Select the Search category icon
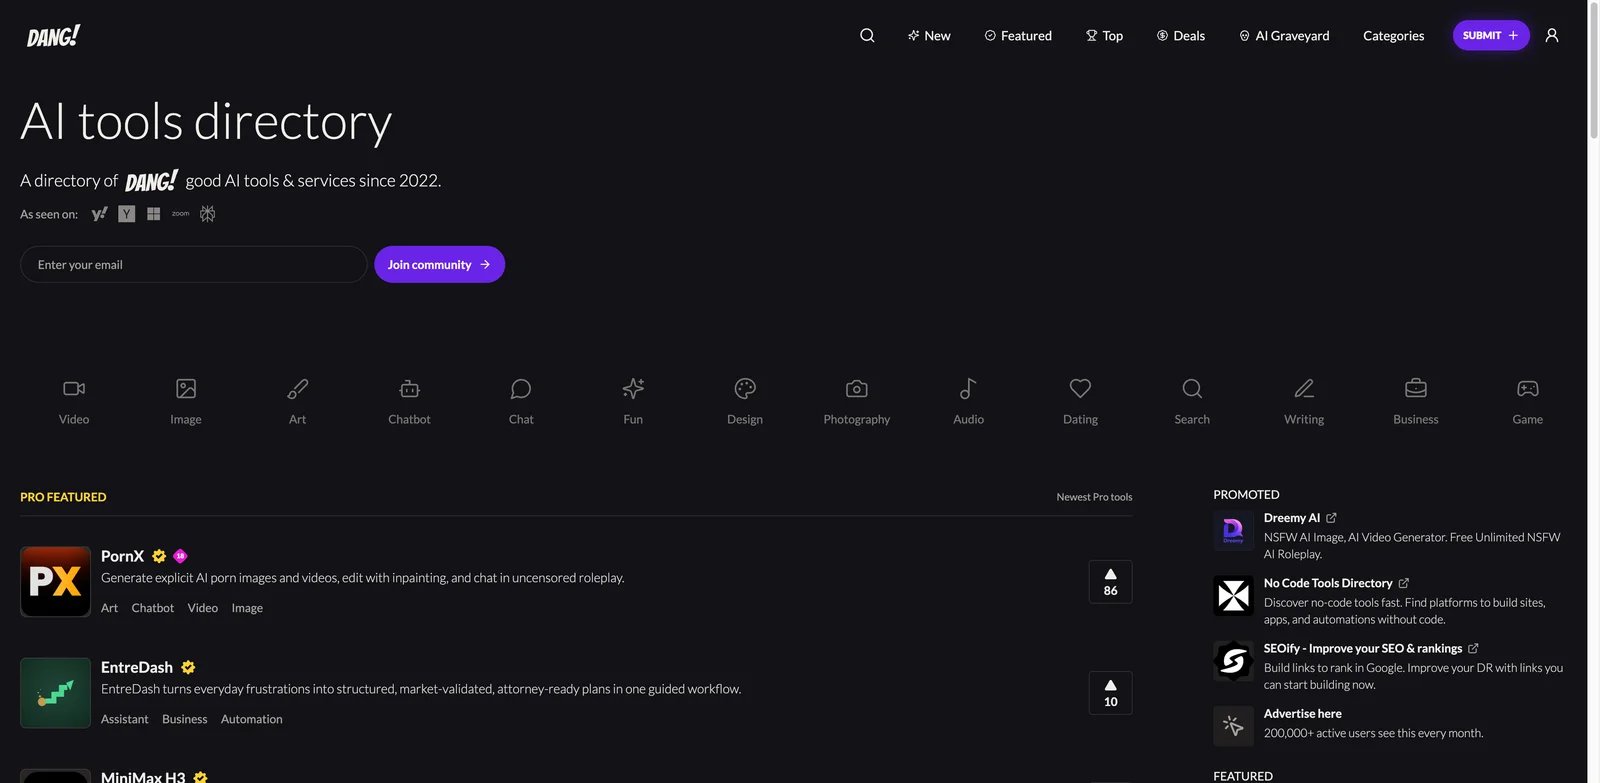The image size is (1600, 783). pyautogui.click(x=1192, y=388)
